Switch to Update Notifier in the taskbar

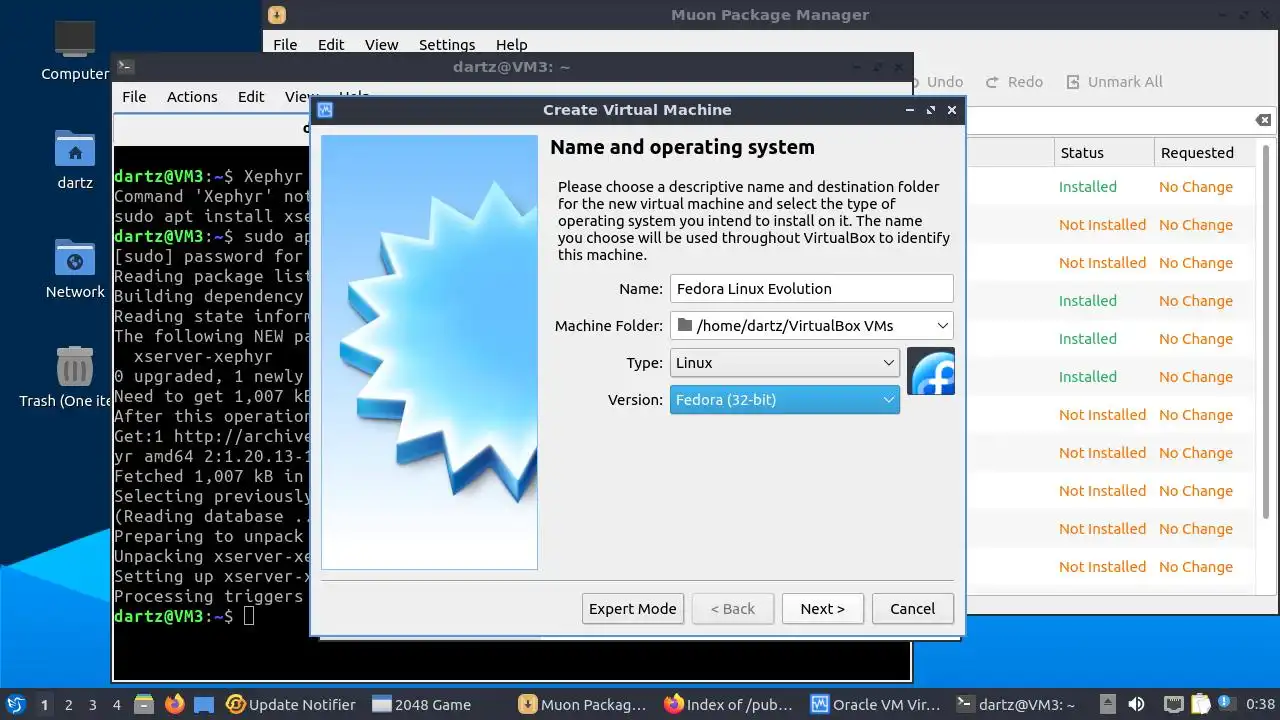291,704
